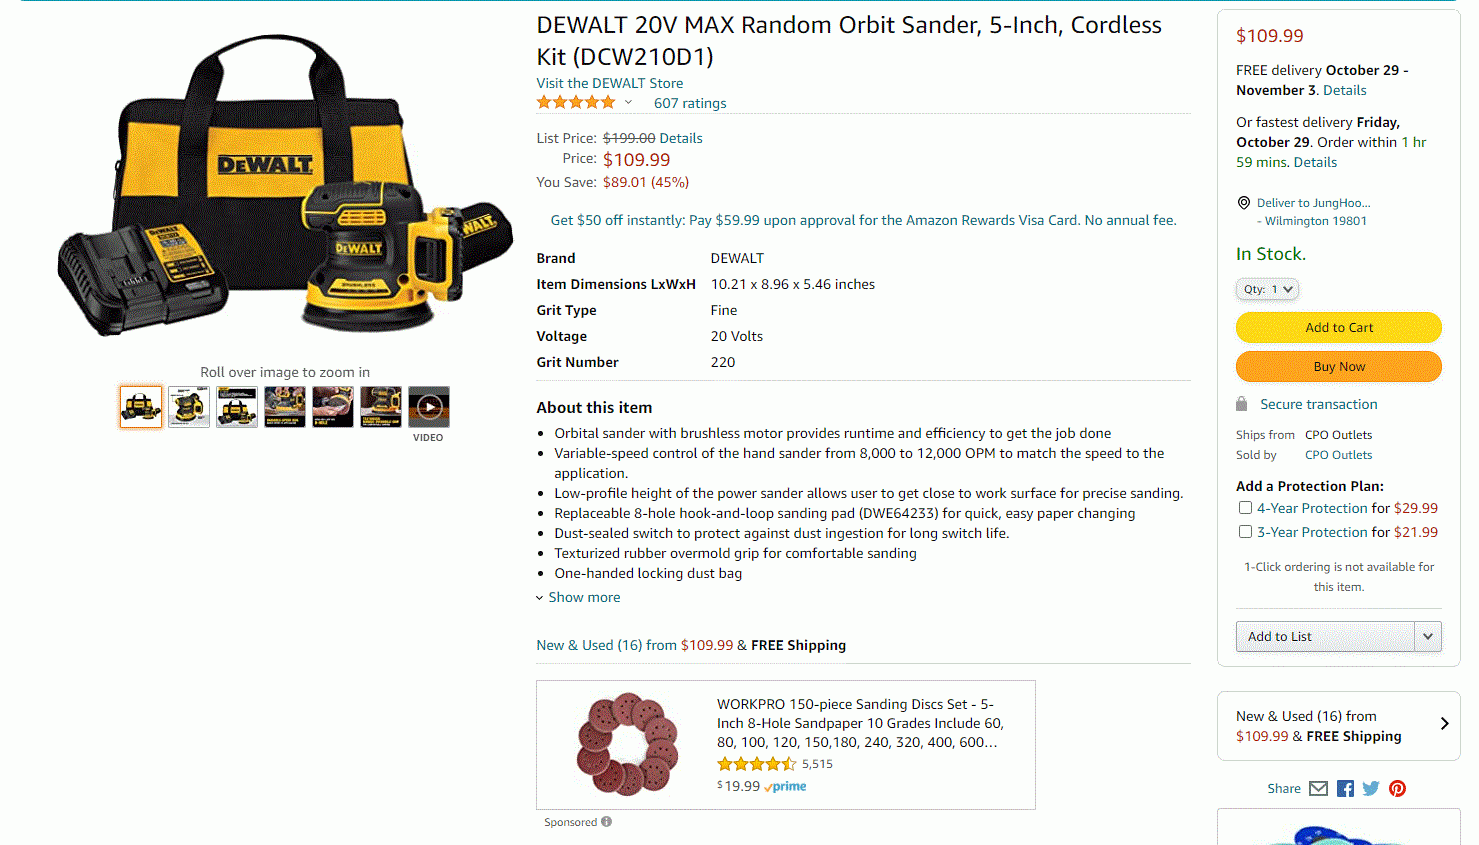Screen dimensions: 1479x845
Task: Share on Twitter icon
Action: click(1371, 788)
